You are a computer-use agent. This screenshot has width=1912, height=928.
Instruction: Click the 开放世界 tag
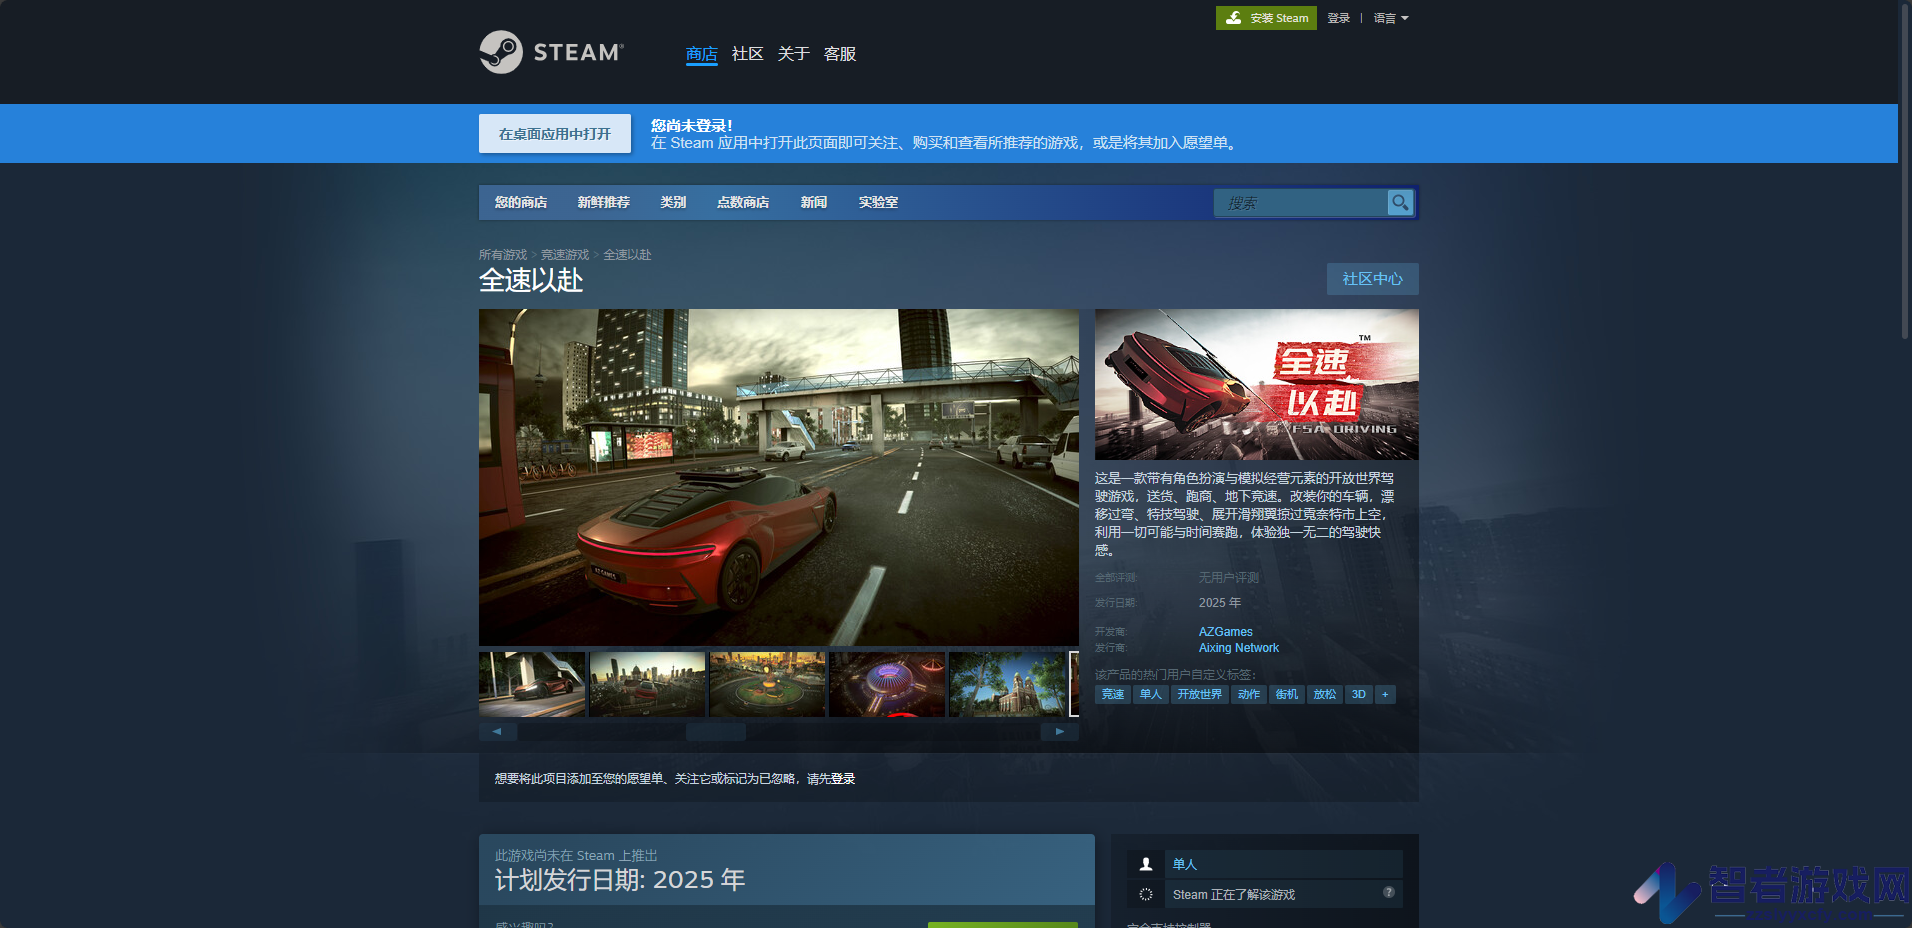[x=1199, y=694]
